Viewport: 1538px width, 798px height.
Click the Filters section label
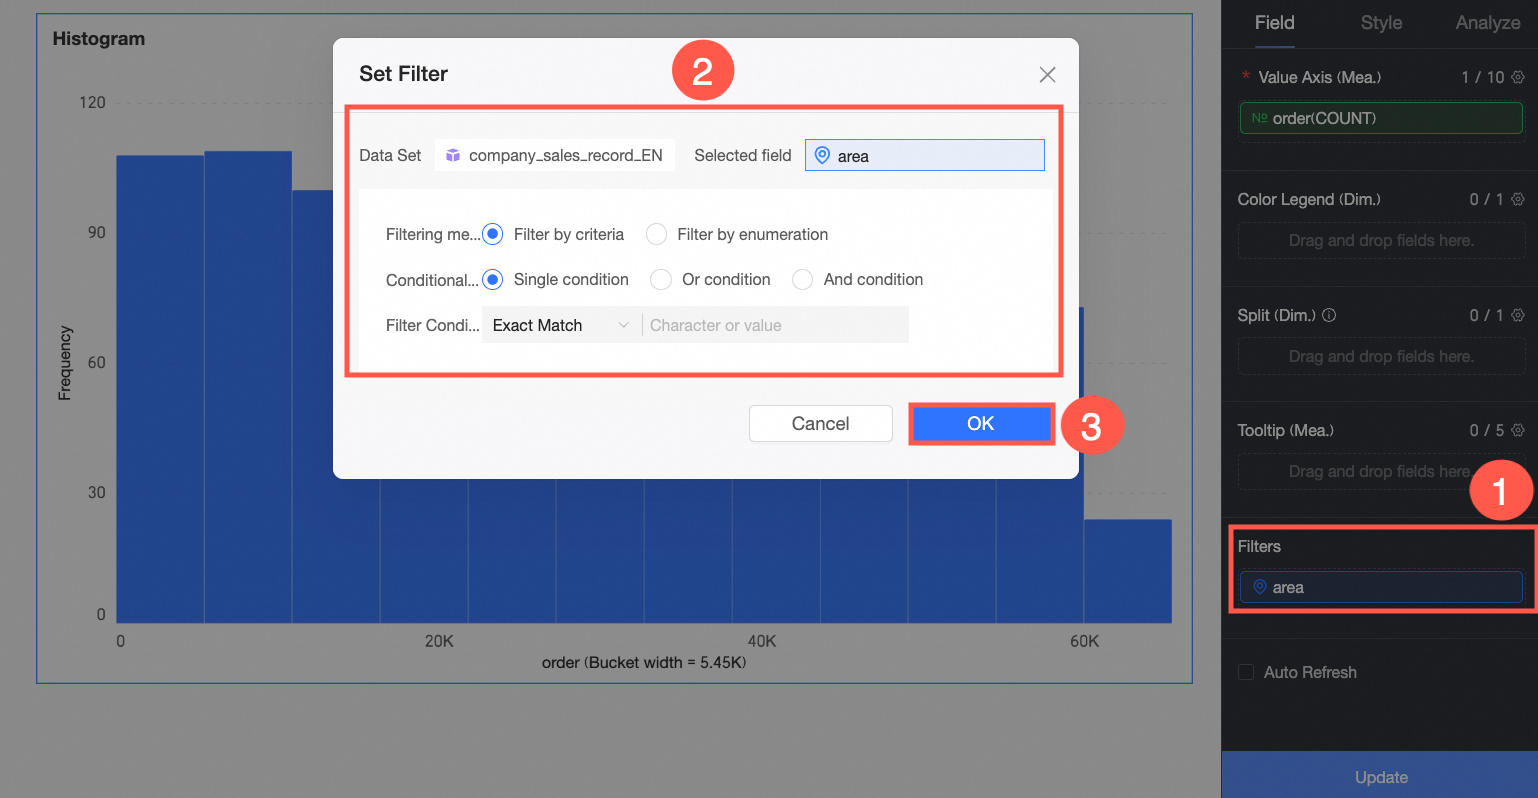pos(1259,546)
